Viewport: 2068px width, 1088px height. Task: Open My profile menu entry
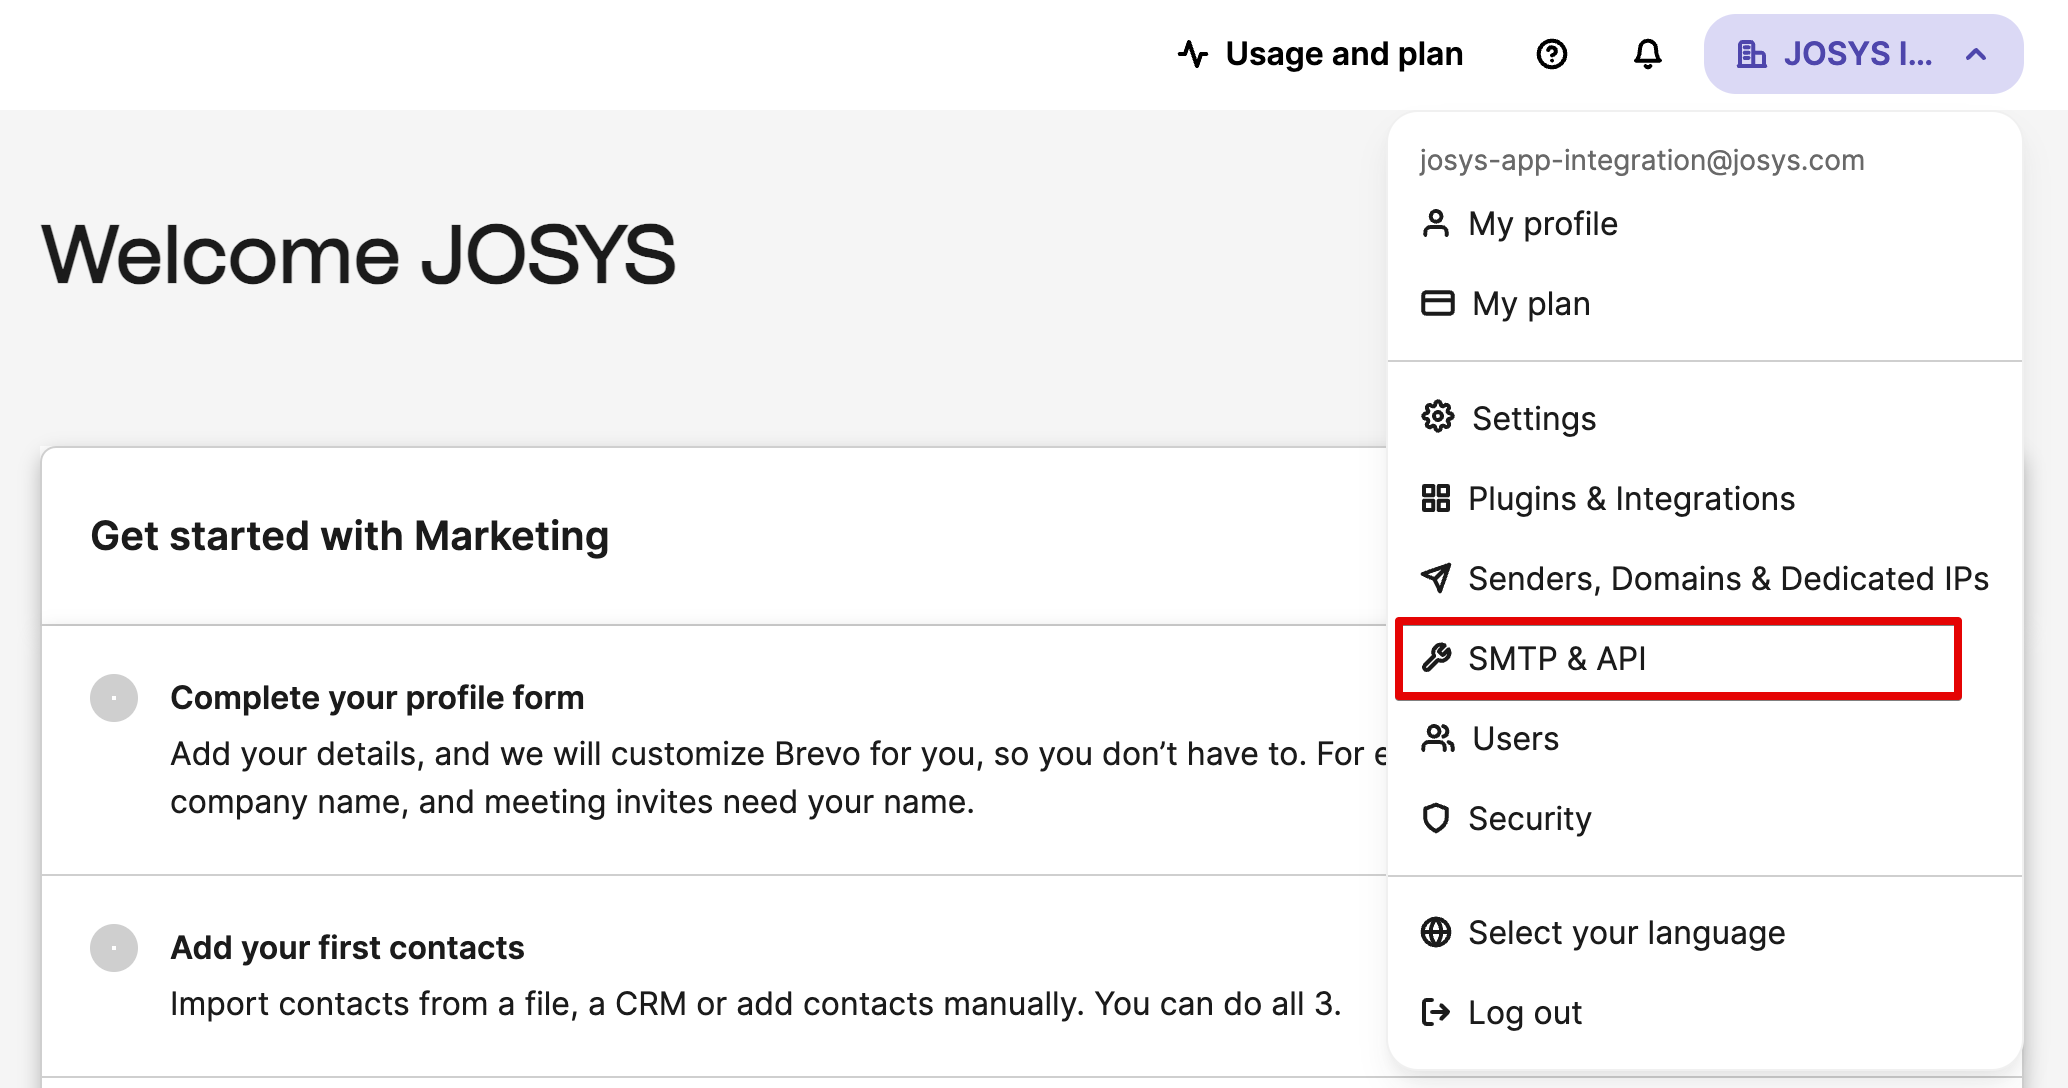(x=1542, y=223)
